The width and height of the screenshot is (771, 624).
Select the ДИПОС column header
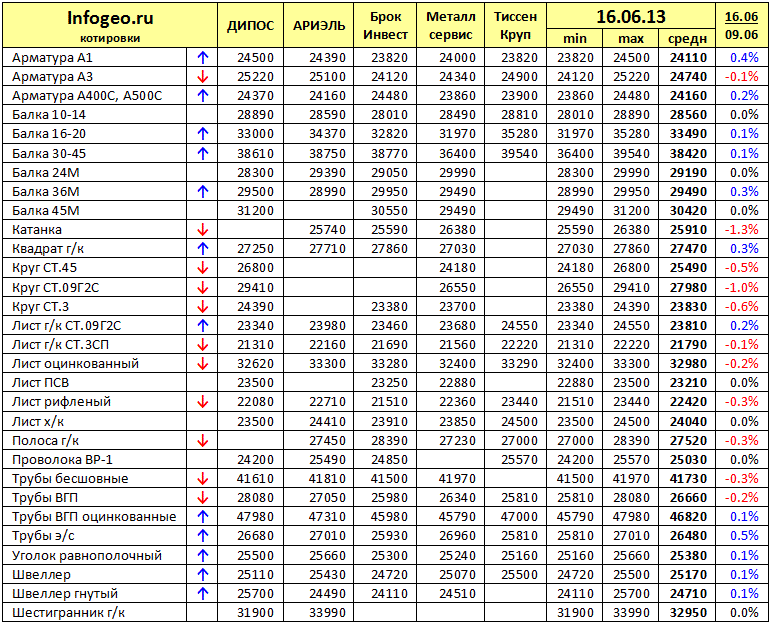pos(250,26)
